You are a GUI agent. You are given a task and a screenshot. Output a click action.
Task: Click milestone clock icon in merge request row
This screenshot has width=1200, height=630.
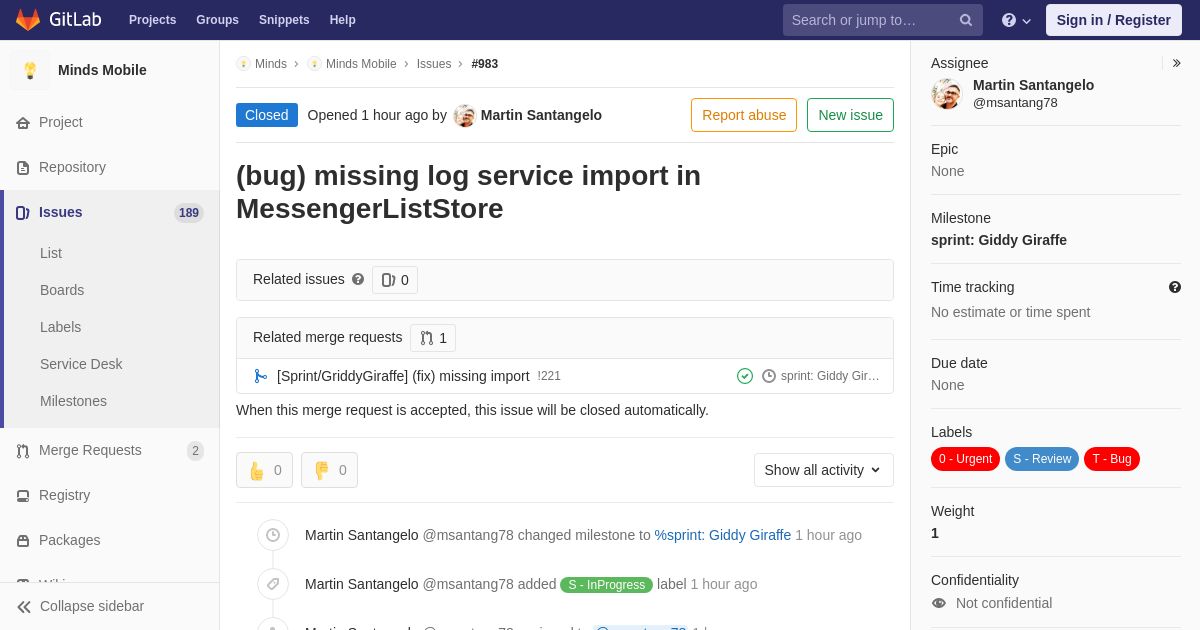(769, 376)
